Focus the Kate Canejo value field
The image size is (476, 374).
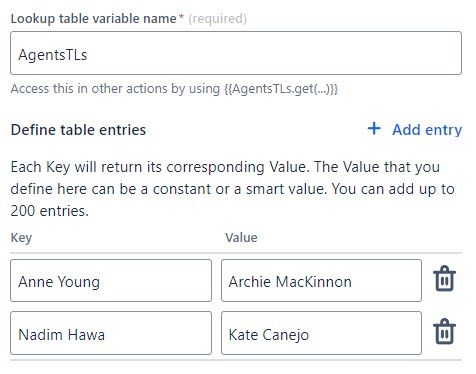(321, 333)
